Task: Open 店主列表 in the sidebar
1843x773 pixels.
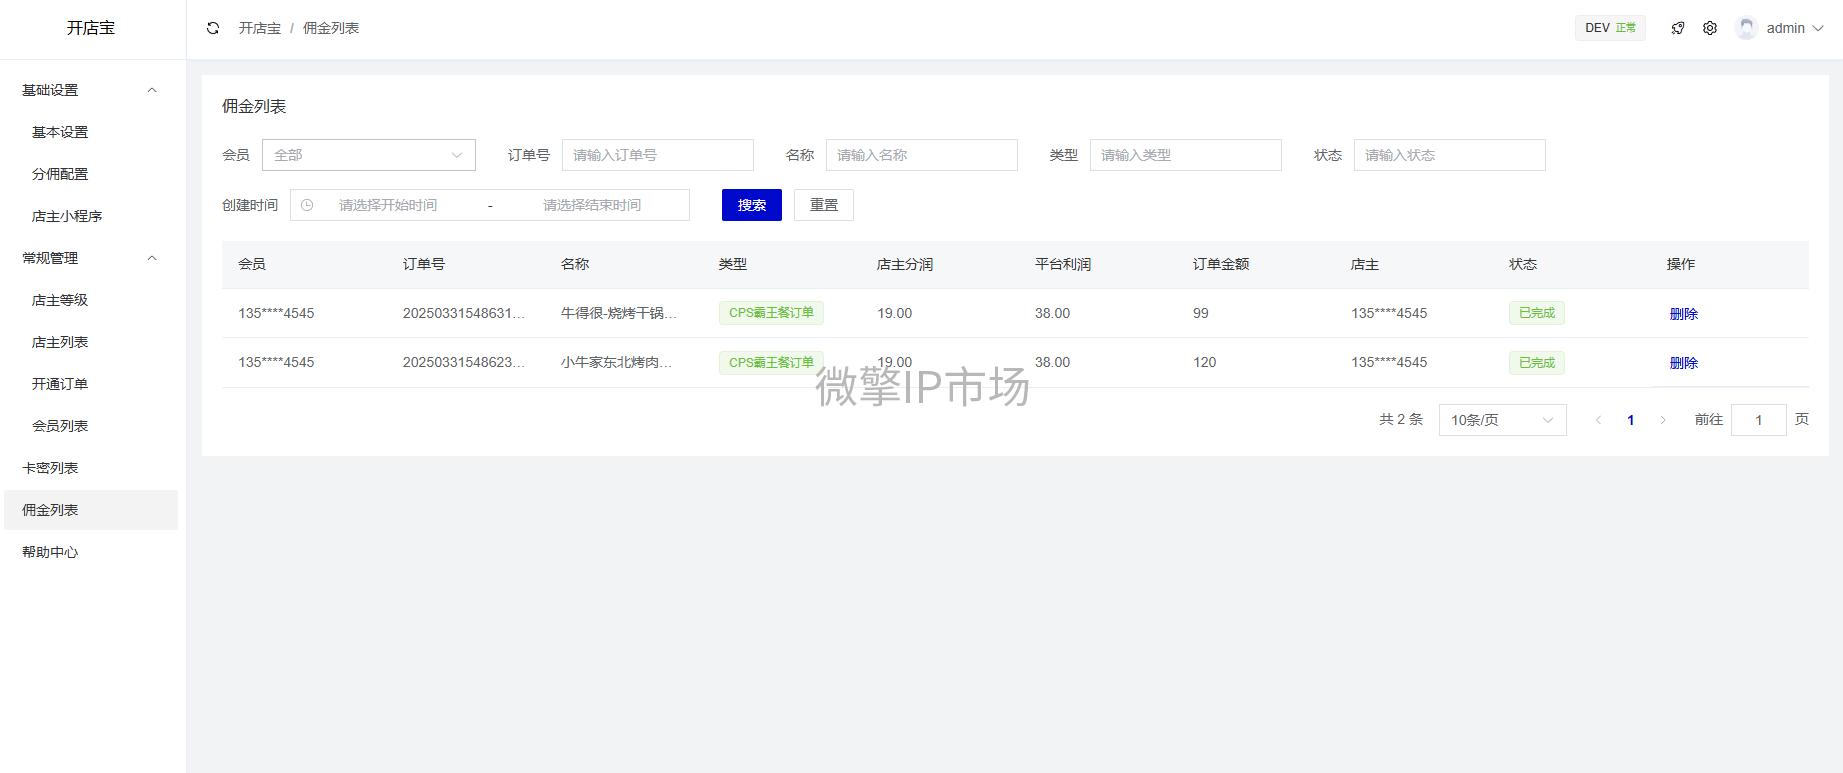Action: click(60, 342)
